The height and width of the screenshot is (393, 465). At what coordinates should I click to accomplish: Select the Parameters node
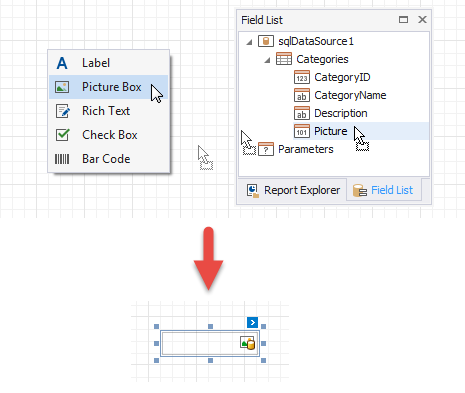tap(306, 149)
